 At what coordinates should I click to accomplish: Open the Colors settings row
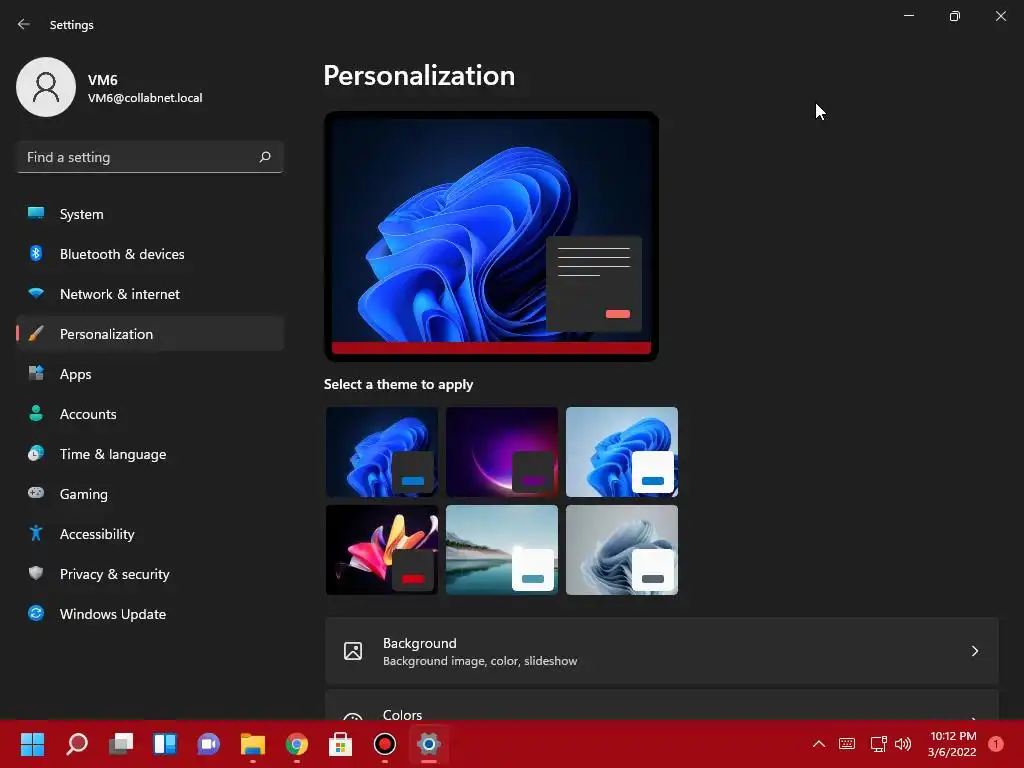662,705
